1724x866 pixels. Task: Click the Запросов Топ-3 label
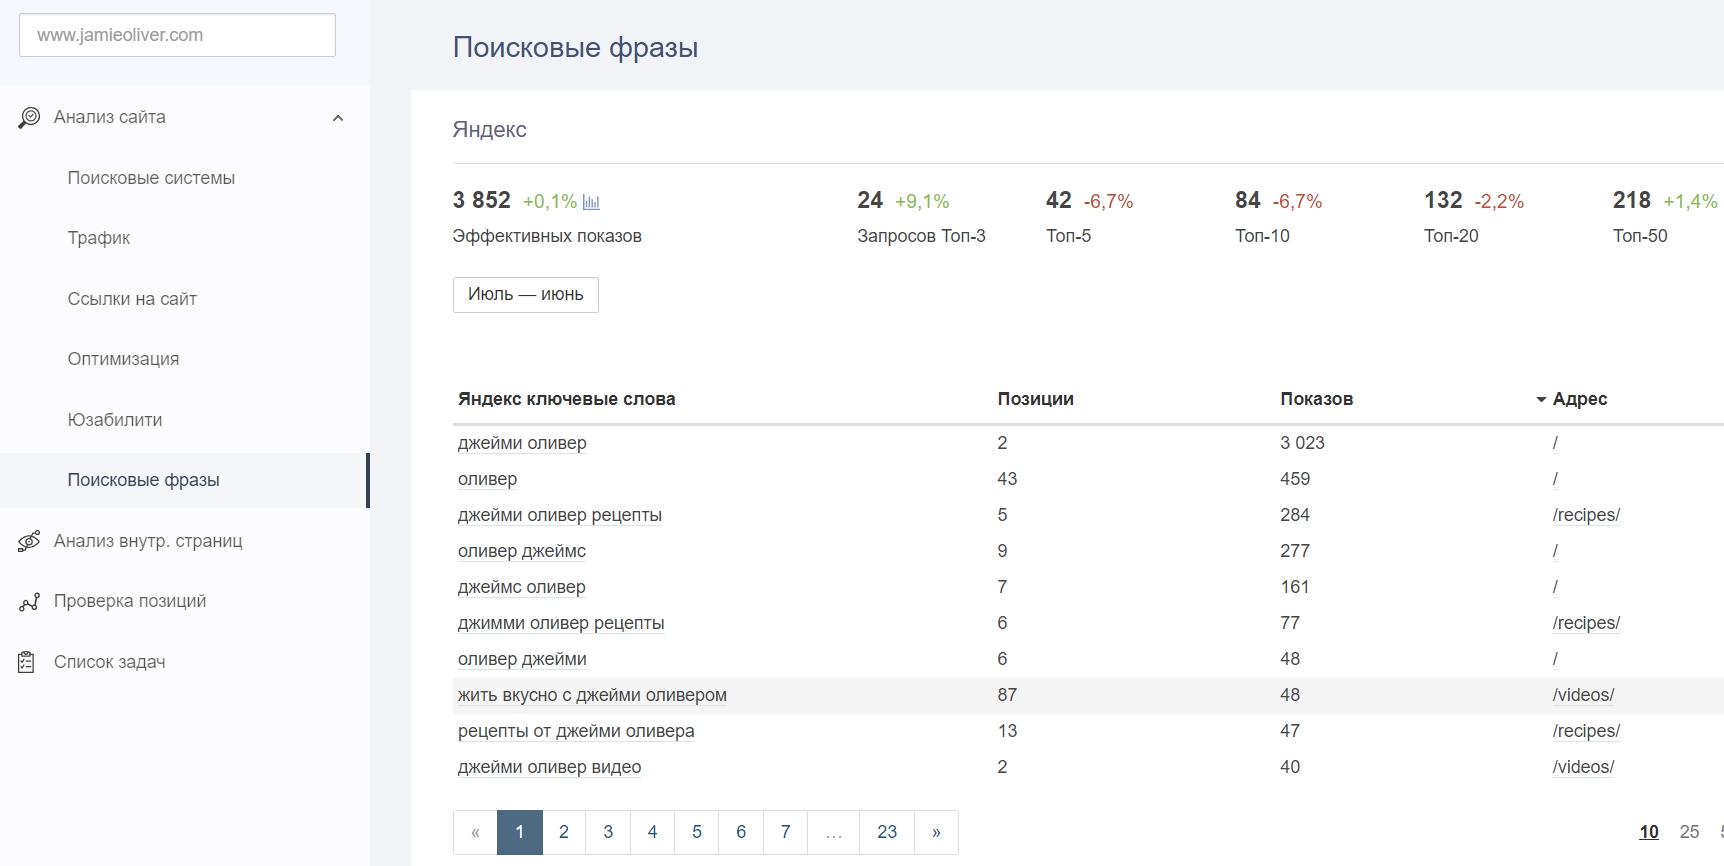coord(921,236)
